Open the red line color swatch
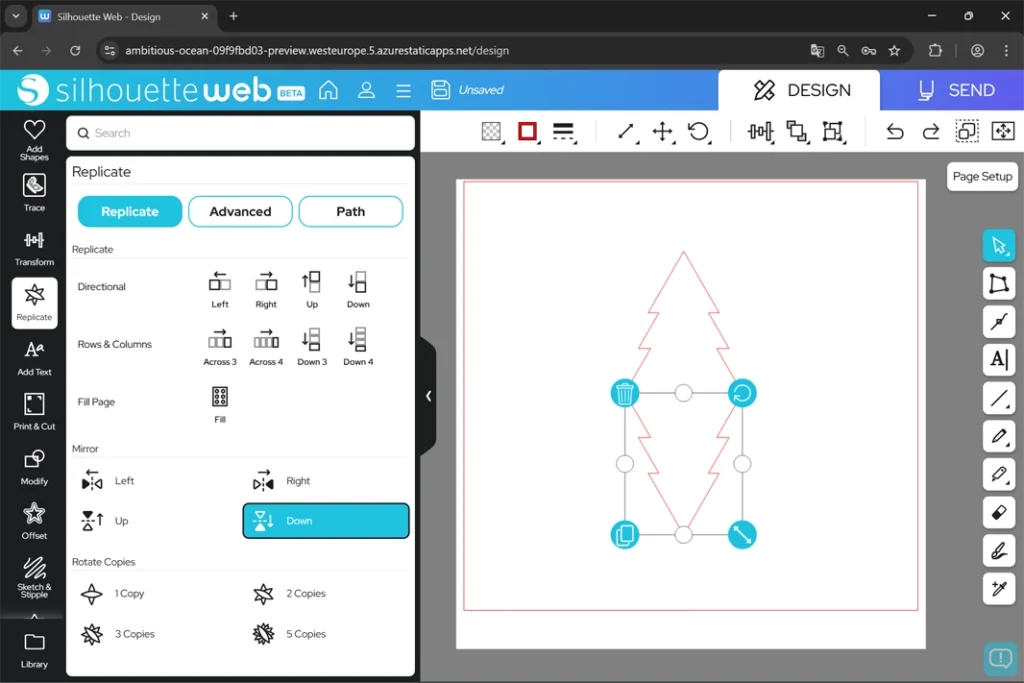This screenshot has width=1024, height=683. pyautogui.click(x=527, y=132)
